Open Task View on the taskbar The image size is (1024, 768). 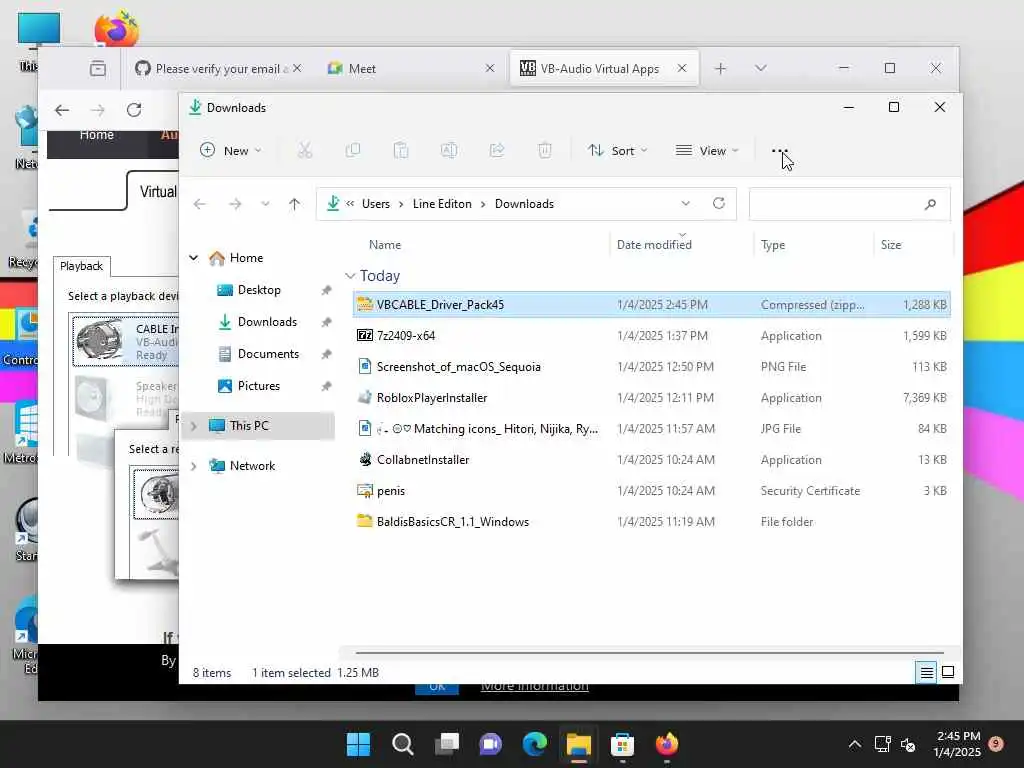(447, 744)
